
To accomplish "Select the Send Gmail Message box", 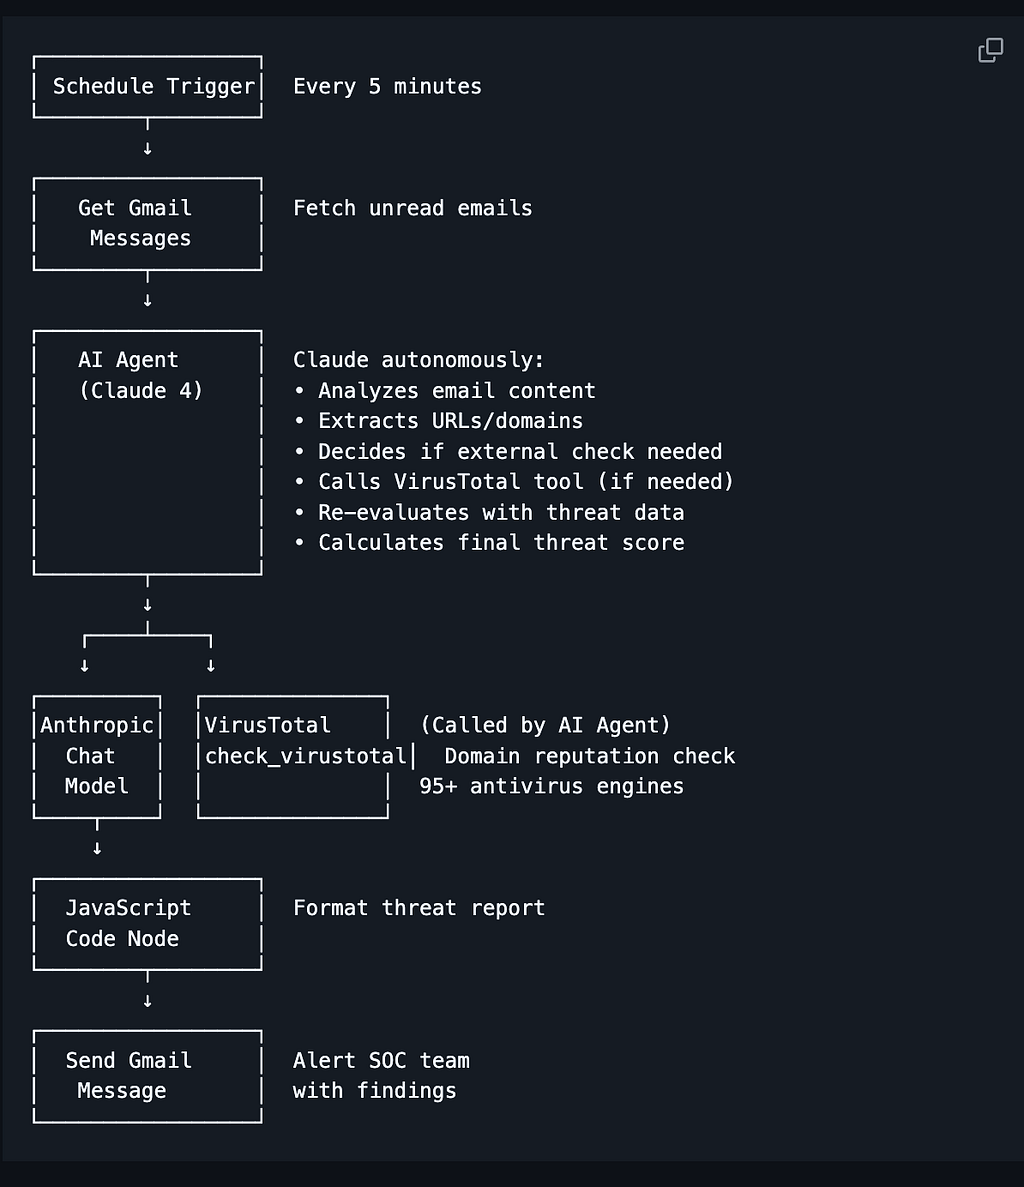I will (148, 1076).
